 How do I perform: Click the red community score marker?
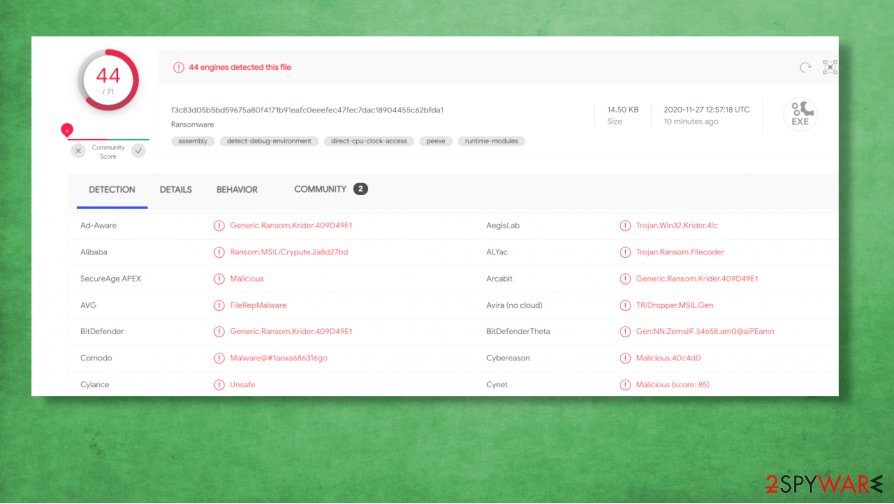point(67,130)
